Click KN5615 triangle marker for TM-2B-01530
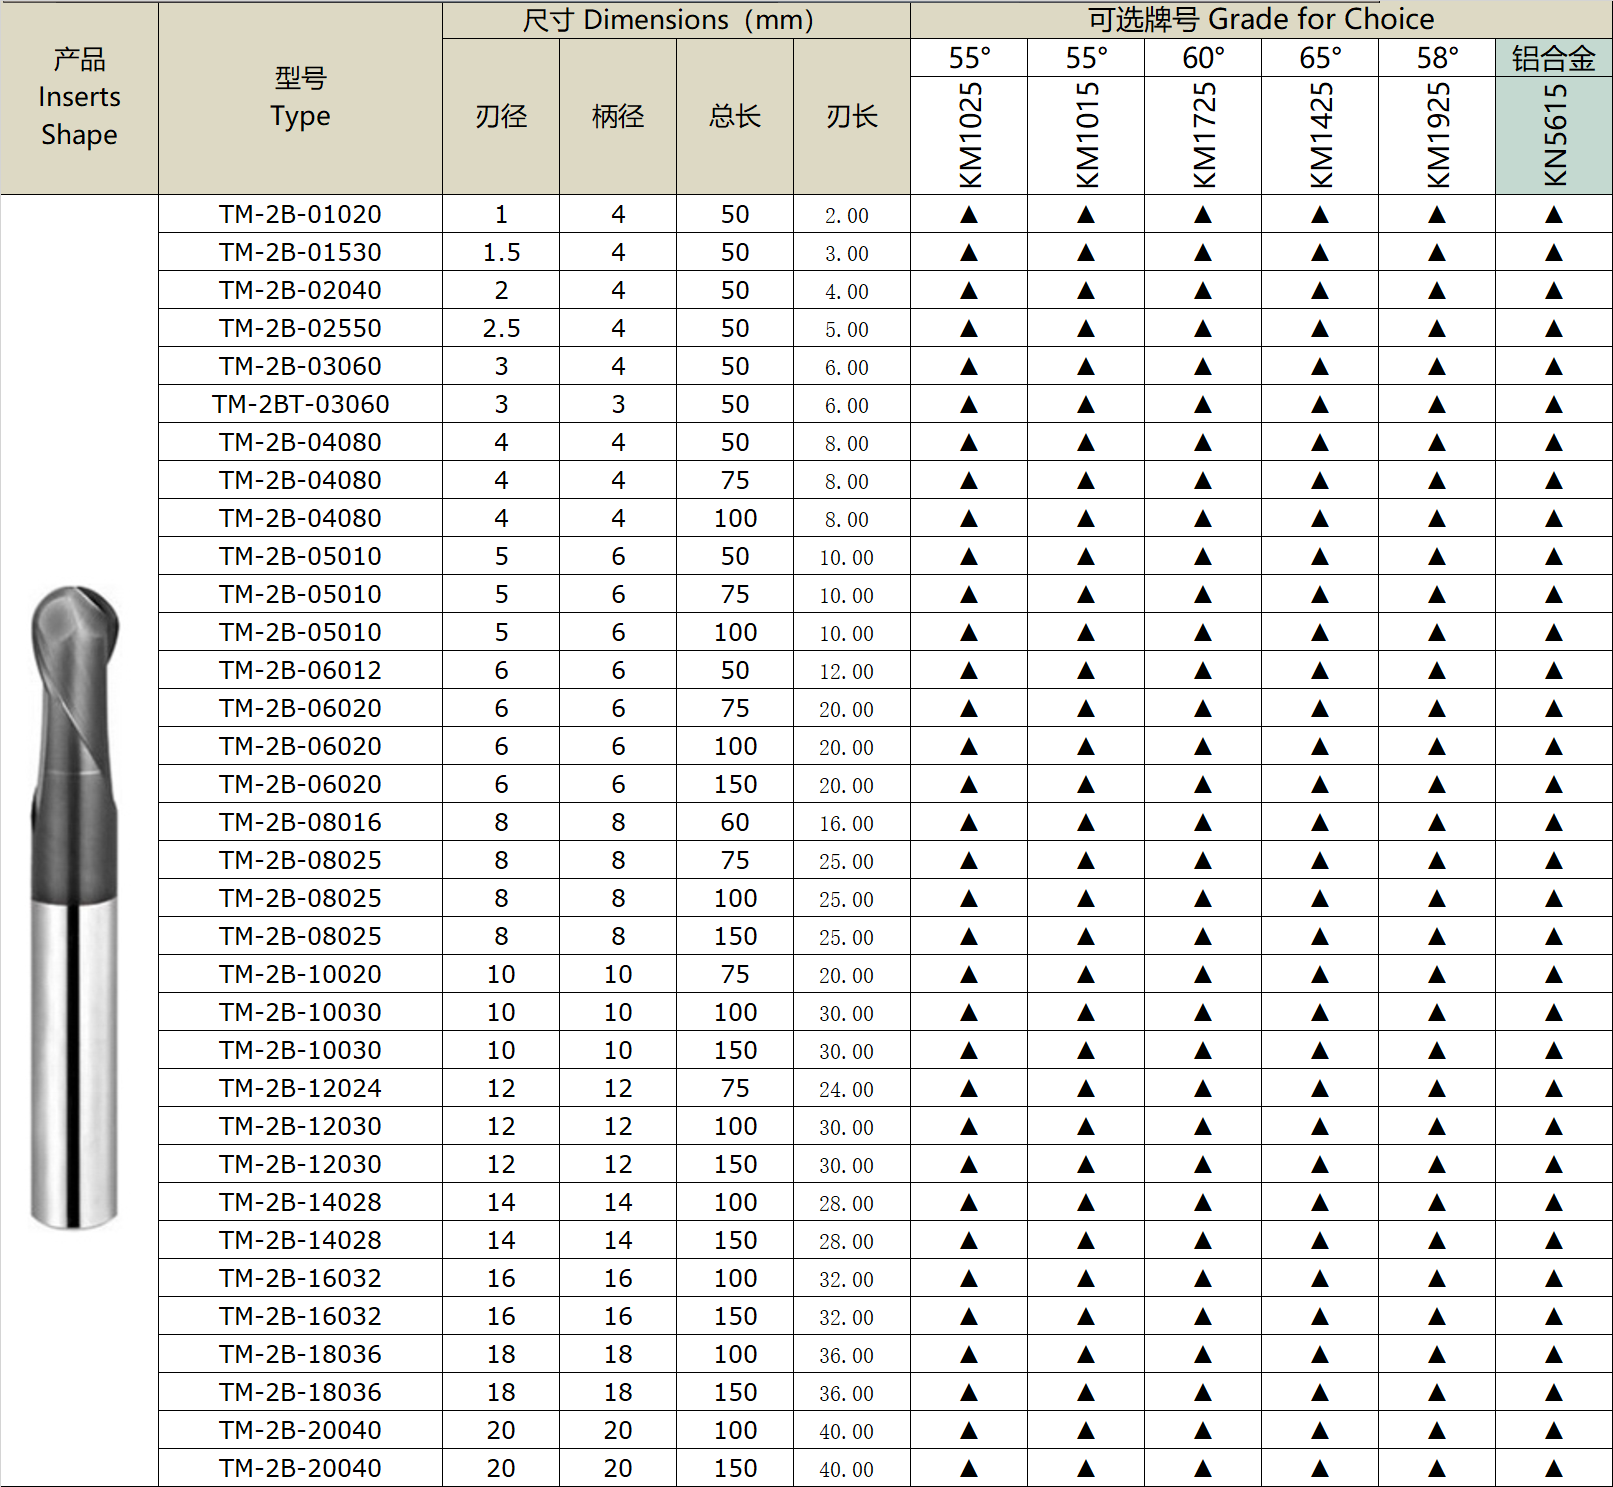This screenshot has width=1613, height=1487. [1554, 252]
